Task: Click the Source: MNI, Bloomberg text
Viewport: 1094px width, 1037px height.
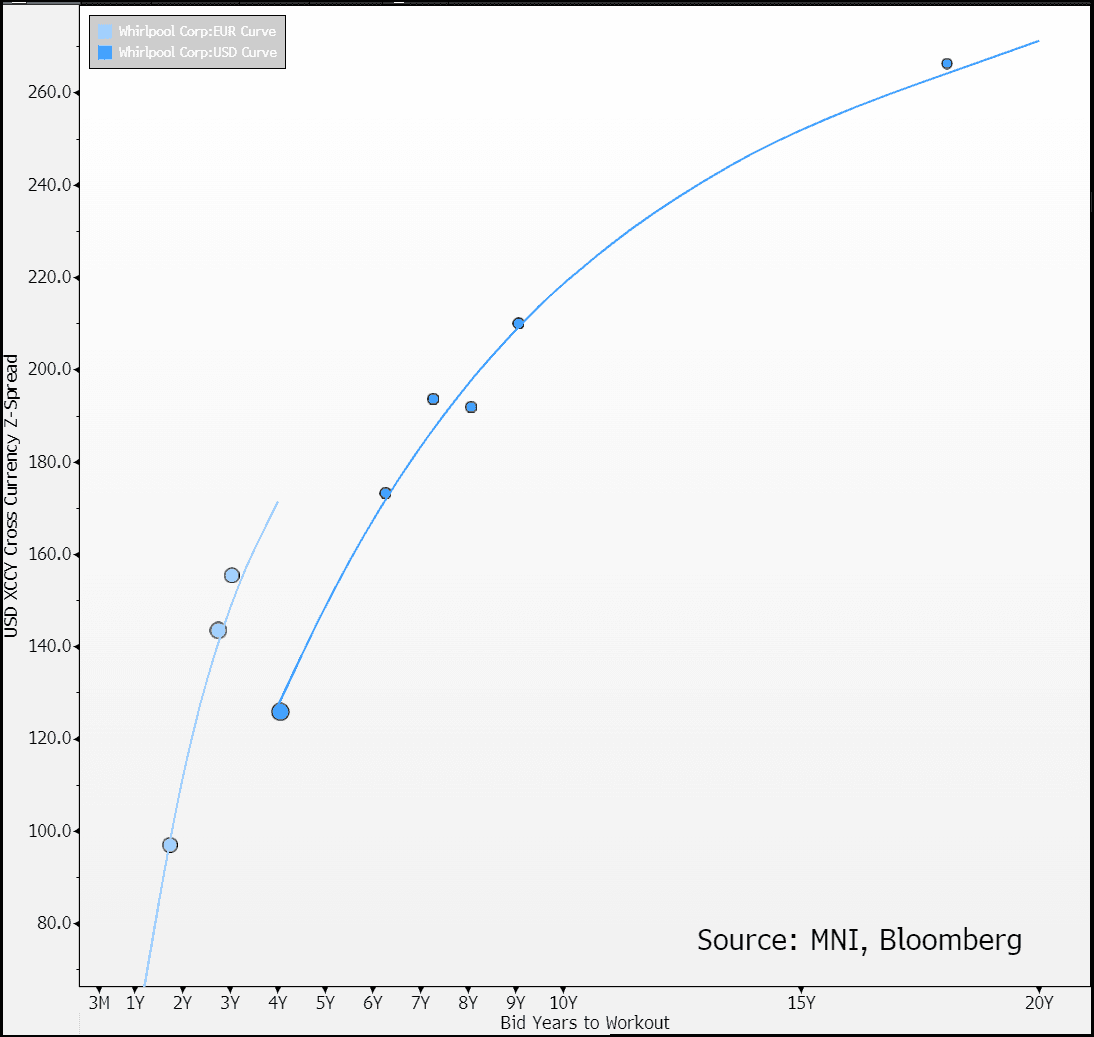Action: [860, 940]
